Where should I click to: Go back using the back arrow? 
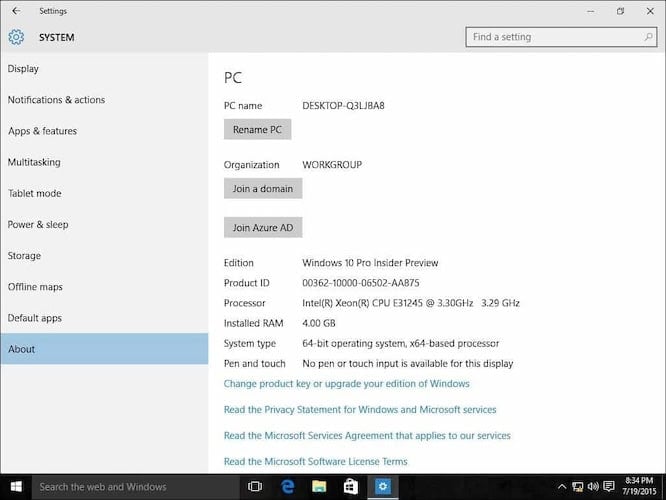[x=16, y=11]
